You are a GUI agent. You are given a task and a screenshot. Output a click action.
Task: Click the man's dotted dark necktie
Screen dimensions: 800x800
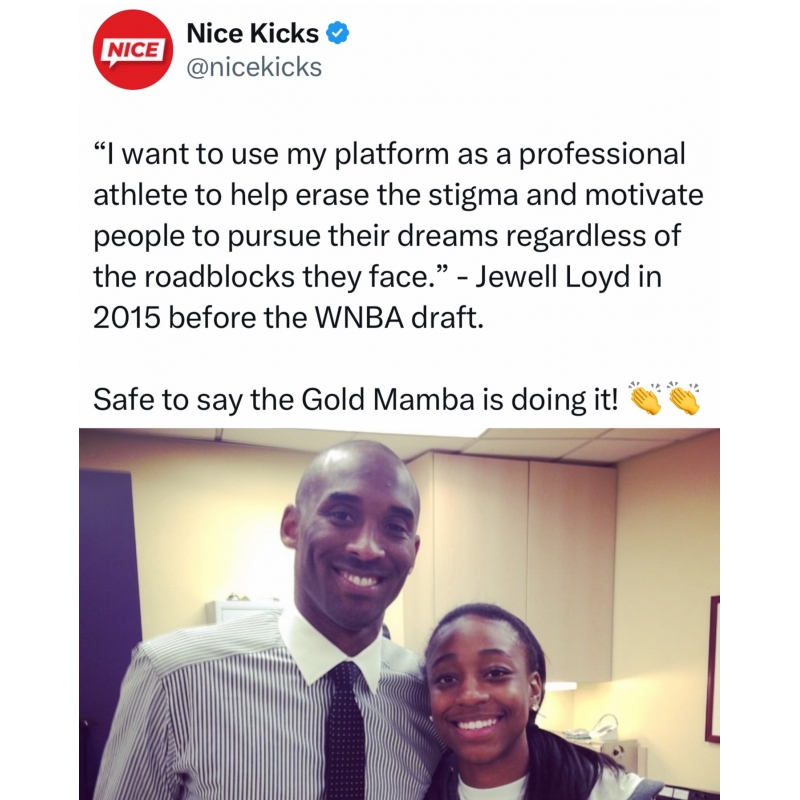(x=345, y=730)
